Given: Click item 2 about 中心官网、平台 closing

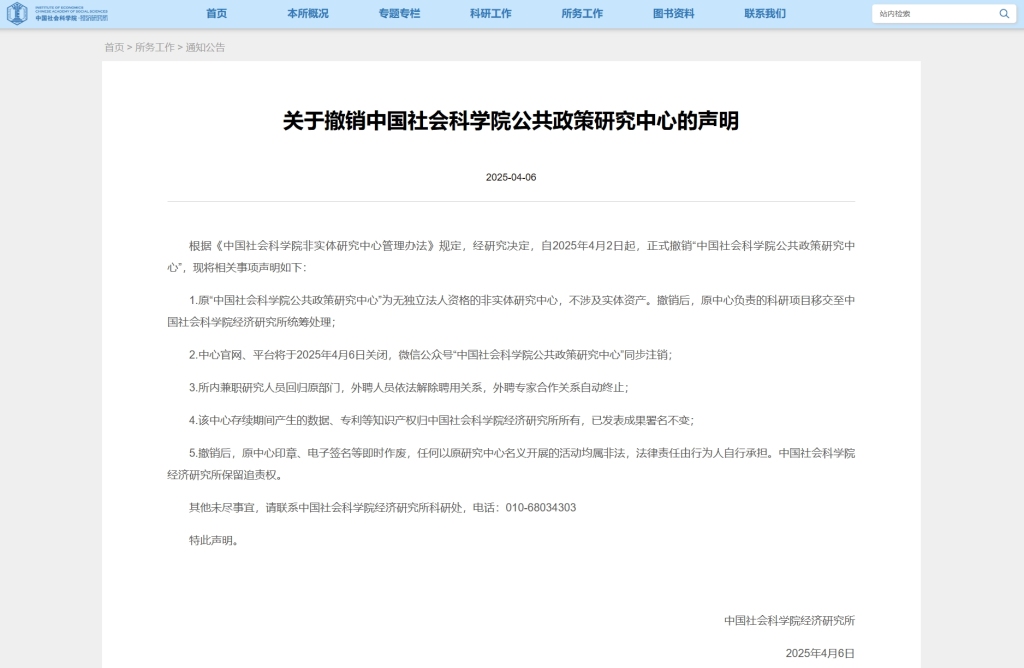Looking at the screenshot, I should 430,355.
